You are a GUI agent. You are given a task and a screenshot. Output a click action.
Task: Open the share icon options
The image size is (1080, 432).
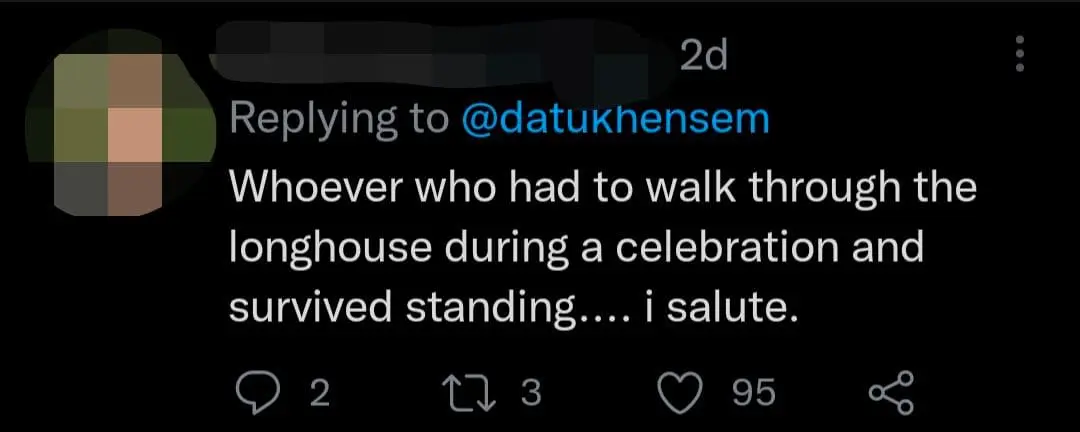coord(891,392)
